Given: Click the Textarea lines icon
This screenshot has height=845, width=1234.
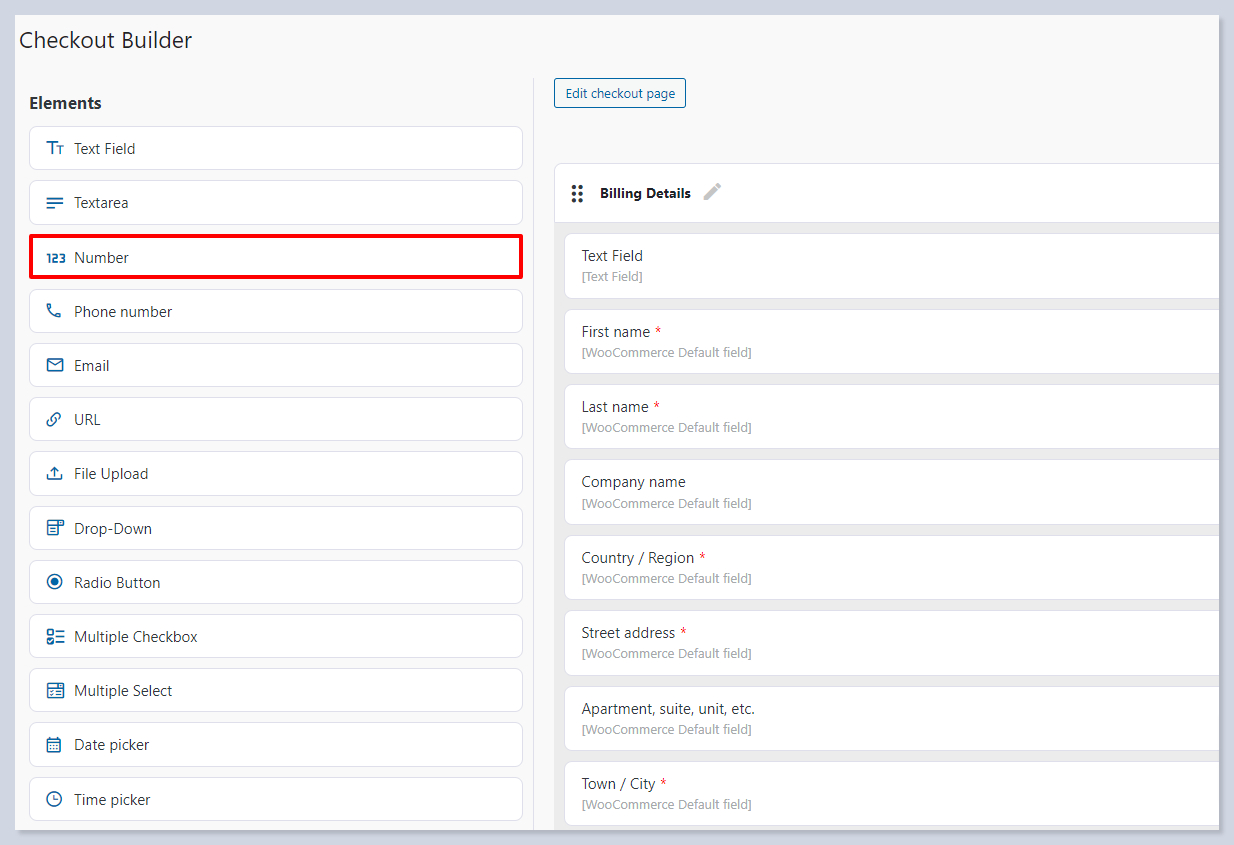Looking at the screenshot, I should pyautogui.click(x=55, y=203).
